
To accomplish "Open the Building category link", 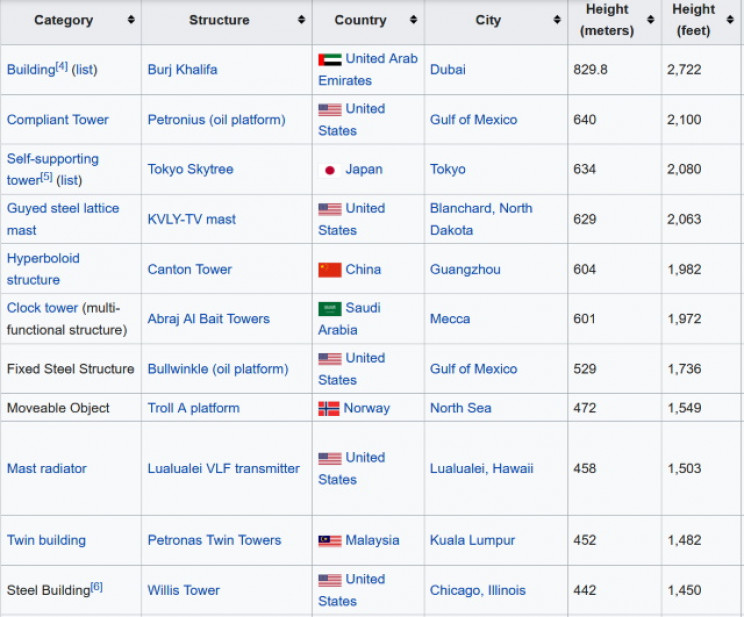I will coord(31,70).
